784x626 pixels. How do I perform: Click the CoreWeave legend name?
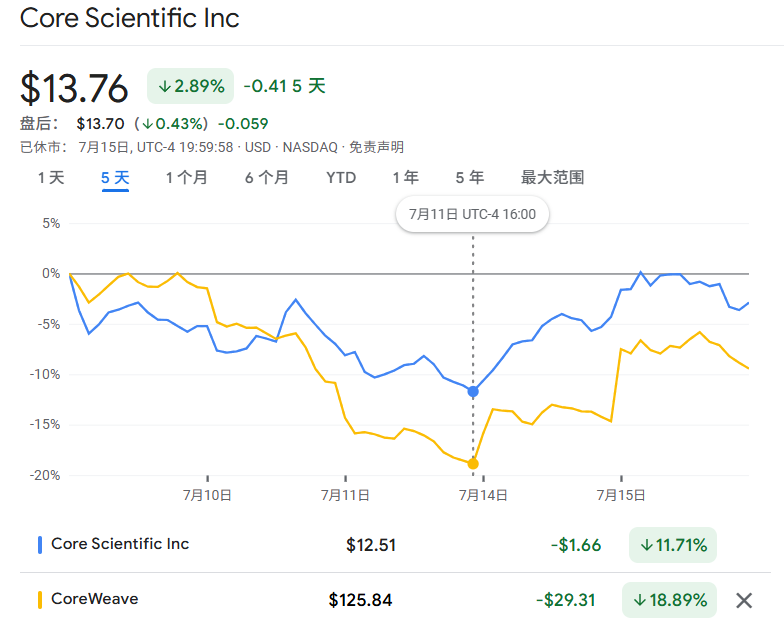coord(95,599)
